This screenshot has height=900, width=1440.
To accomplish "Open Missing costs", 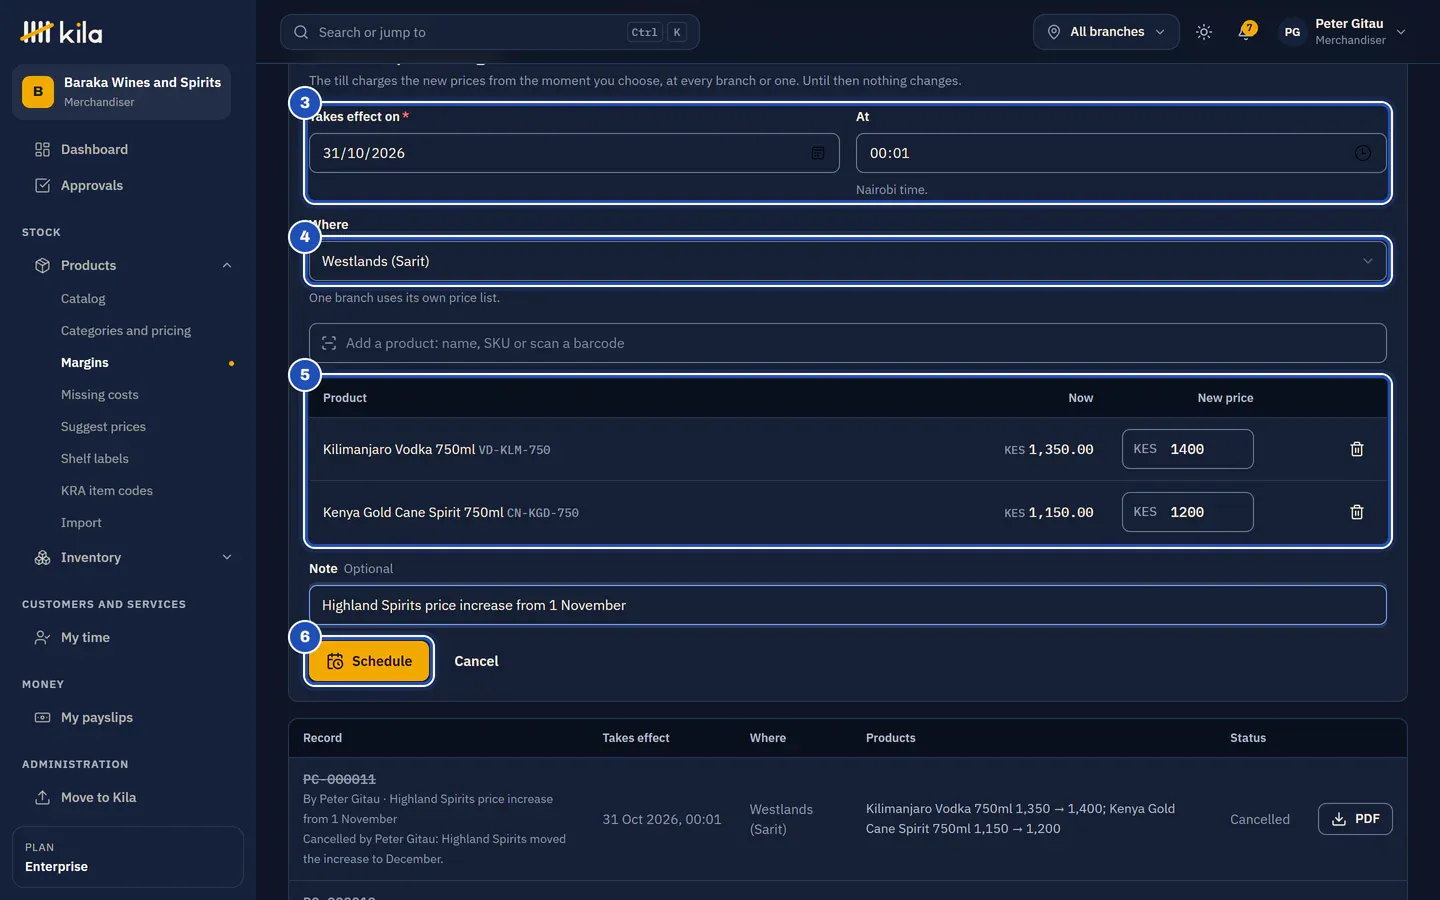I will tap(100, 394).
